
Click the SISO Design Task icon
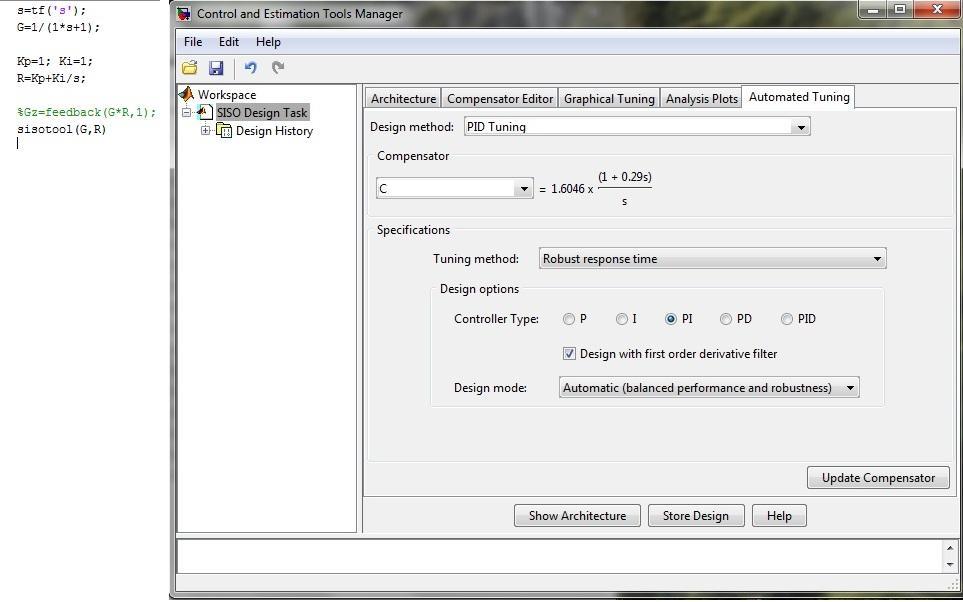tap(206, 112)
